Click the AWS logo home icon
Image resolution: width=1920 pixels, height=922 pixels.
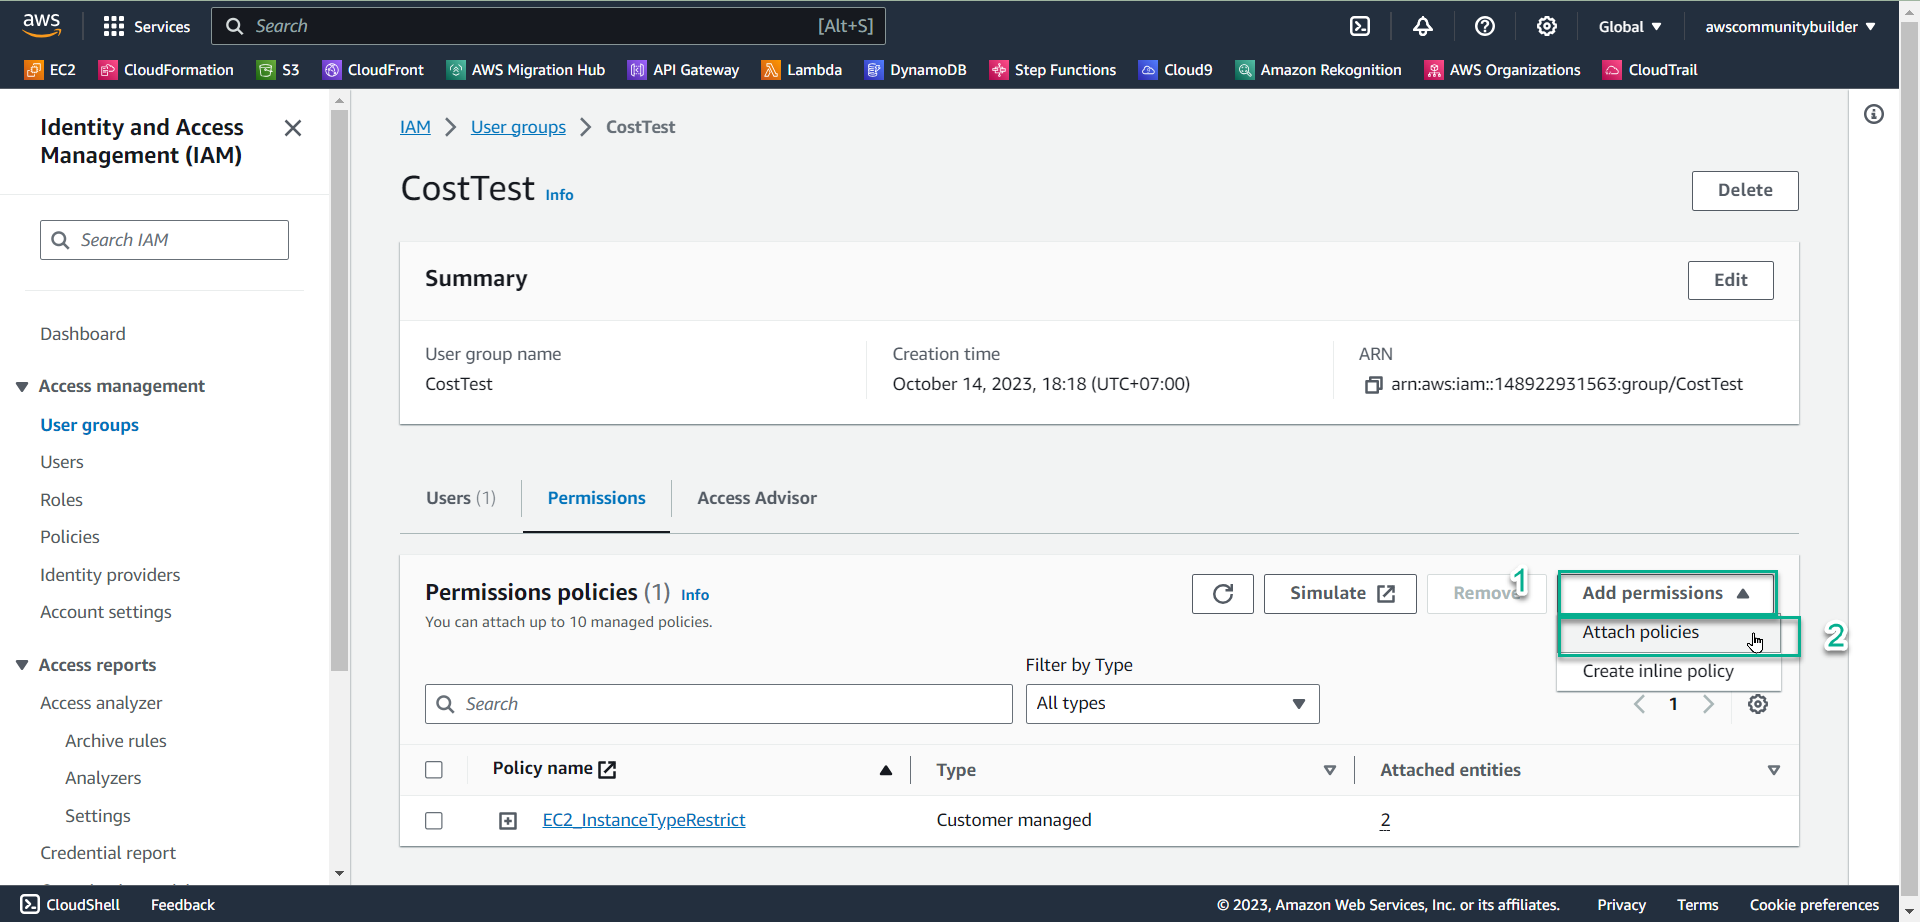click(42, 25)
